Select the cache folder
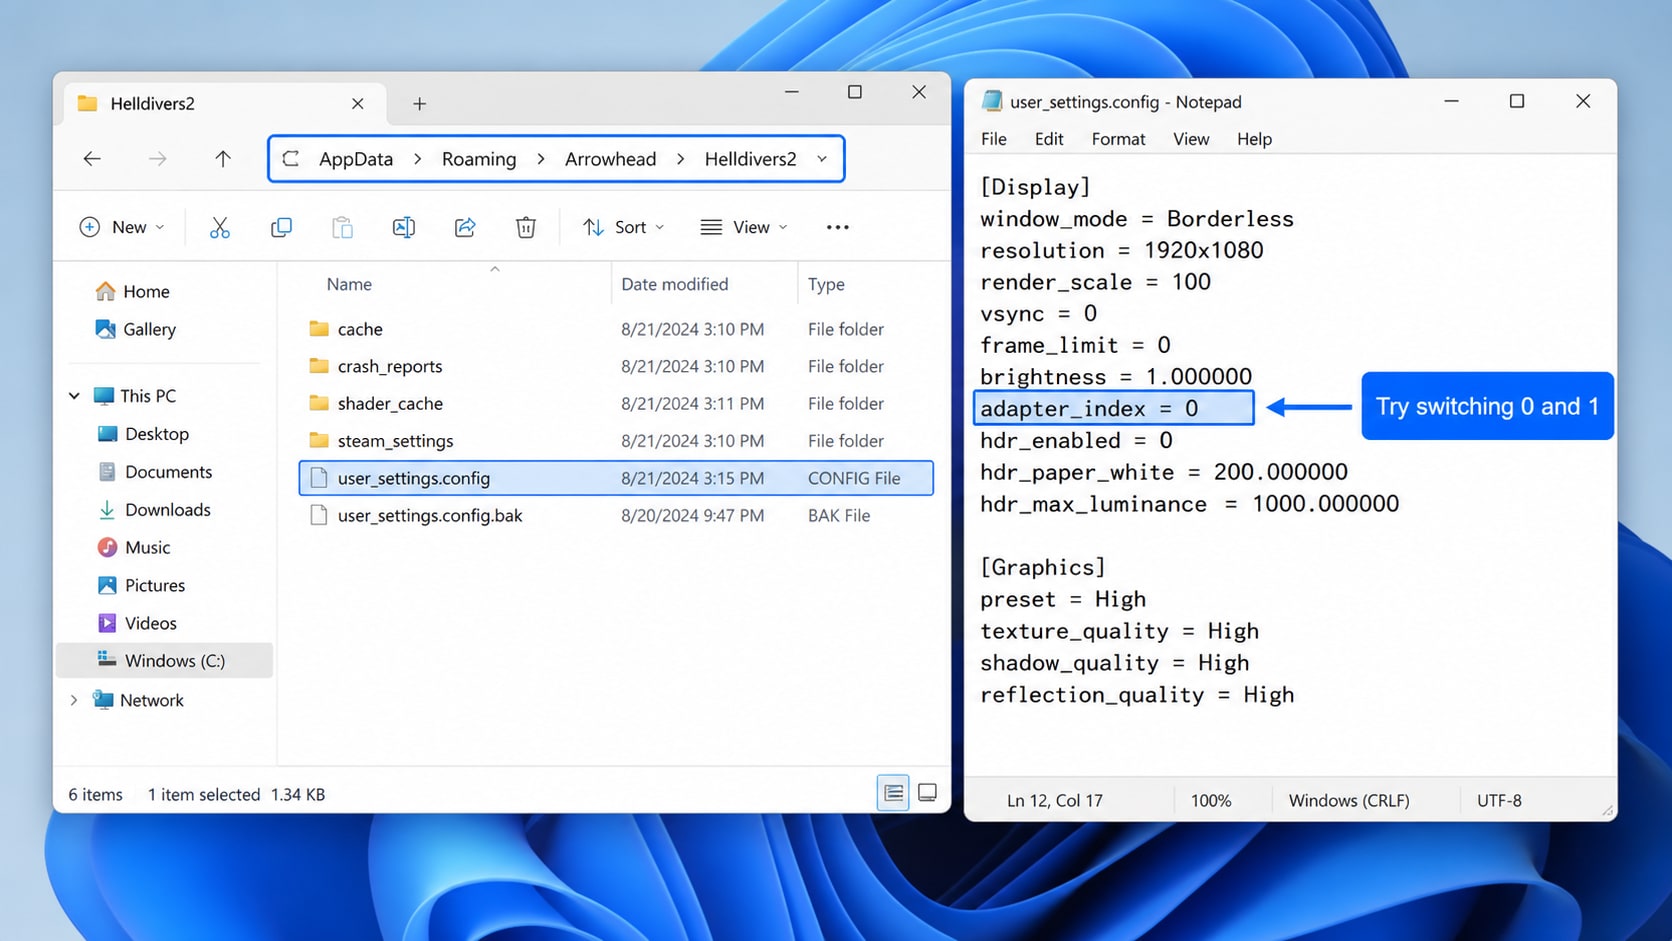This screenshot has height=941, width=1672. tap(616, 329)
